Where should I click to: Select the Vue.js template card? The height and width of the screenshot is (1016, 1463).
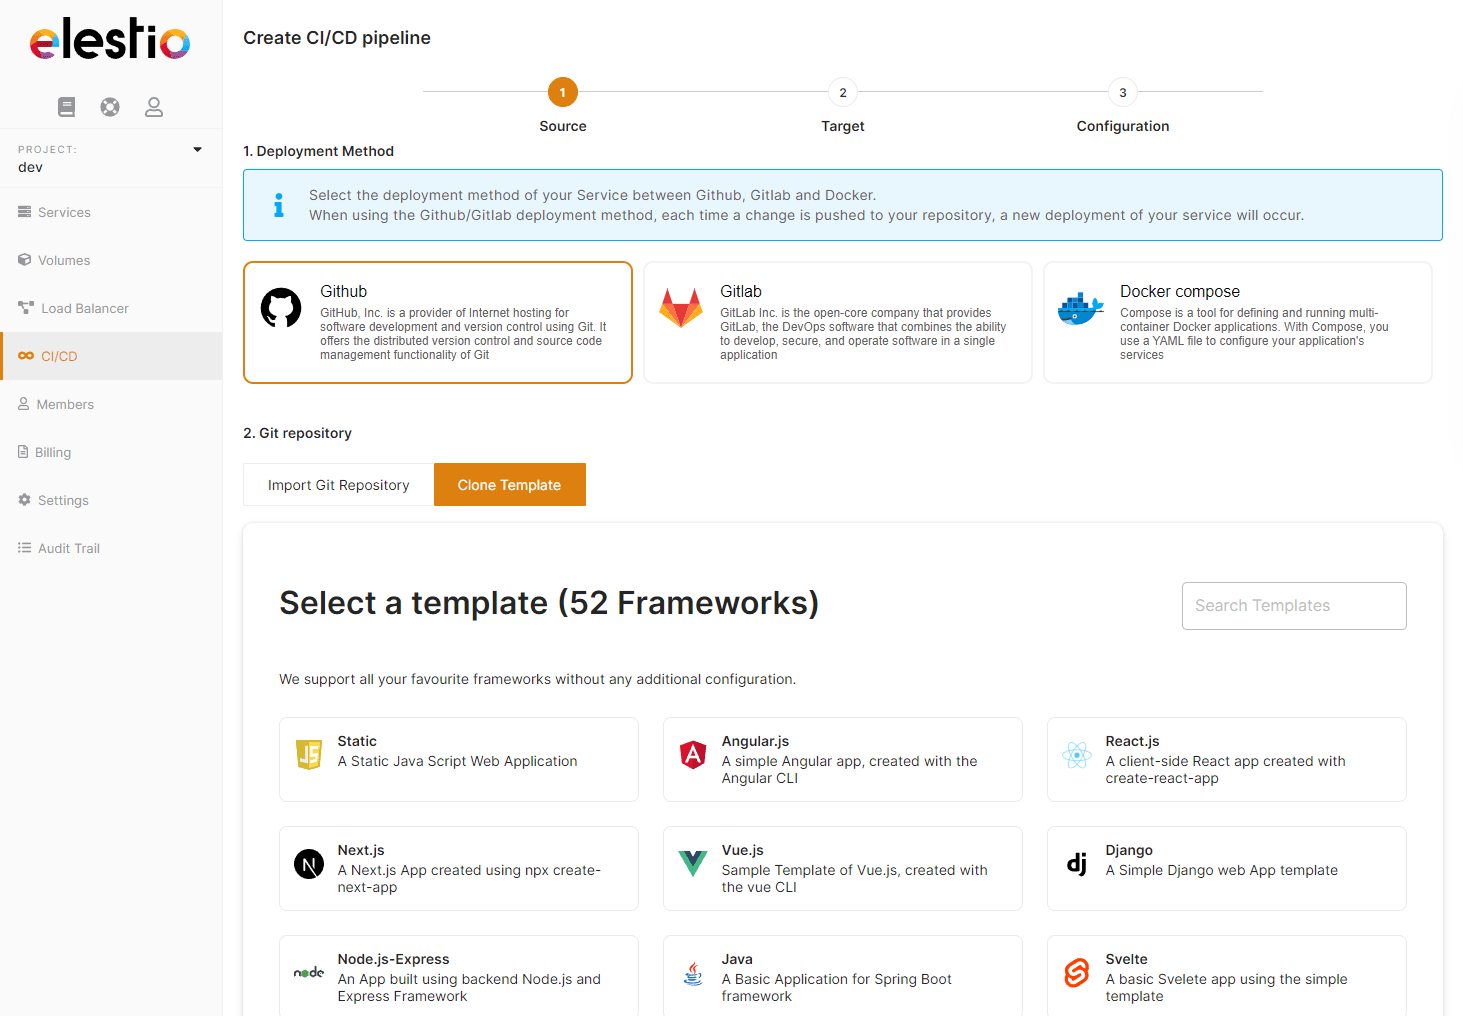(842, 868)
